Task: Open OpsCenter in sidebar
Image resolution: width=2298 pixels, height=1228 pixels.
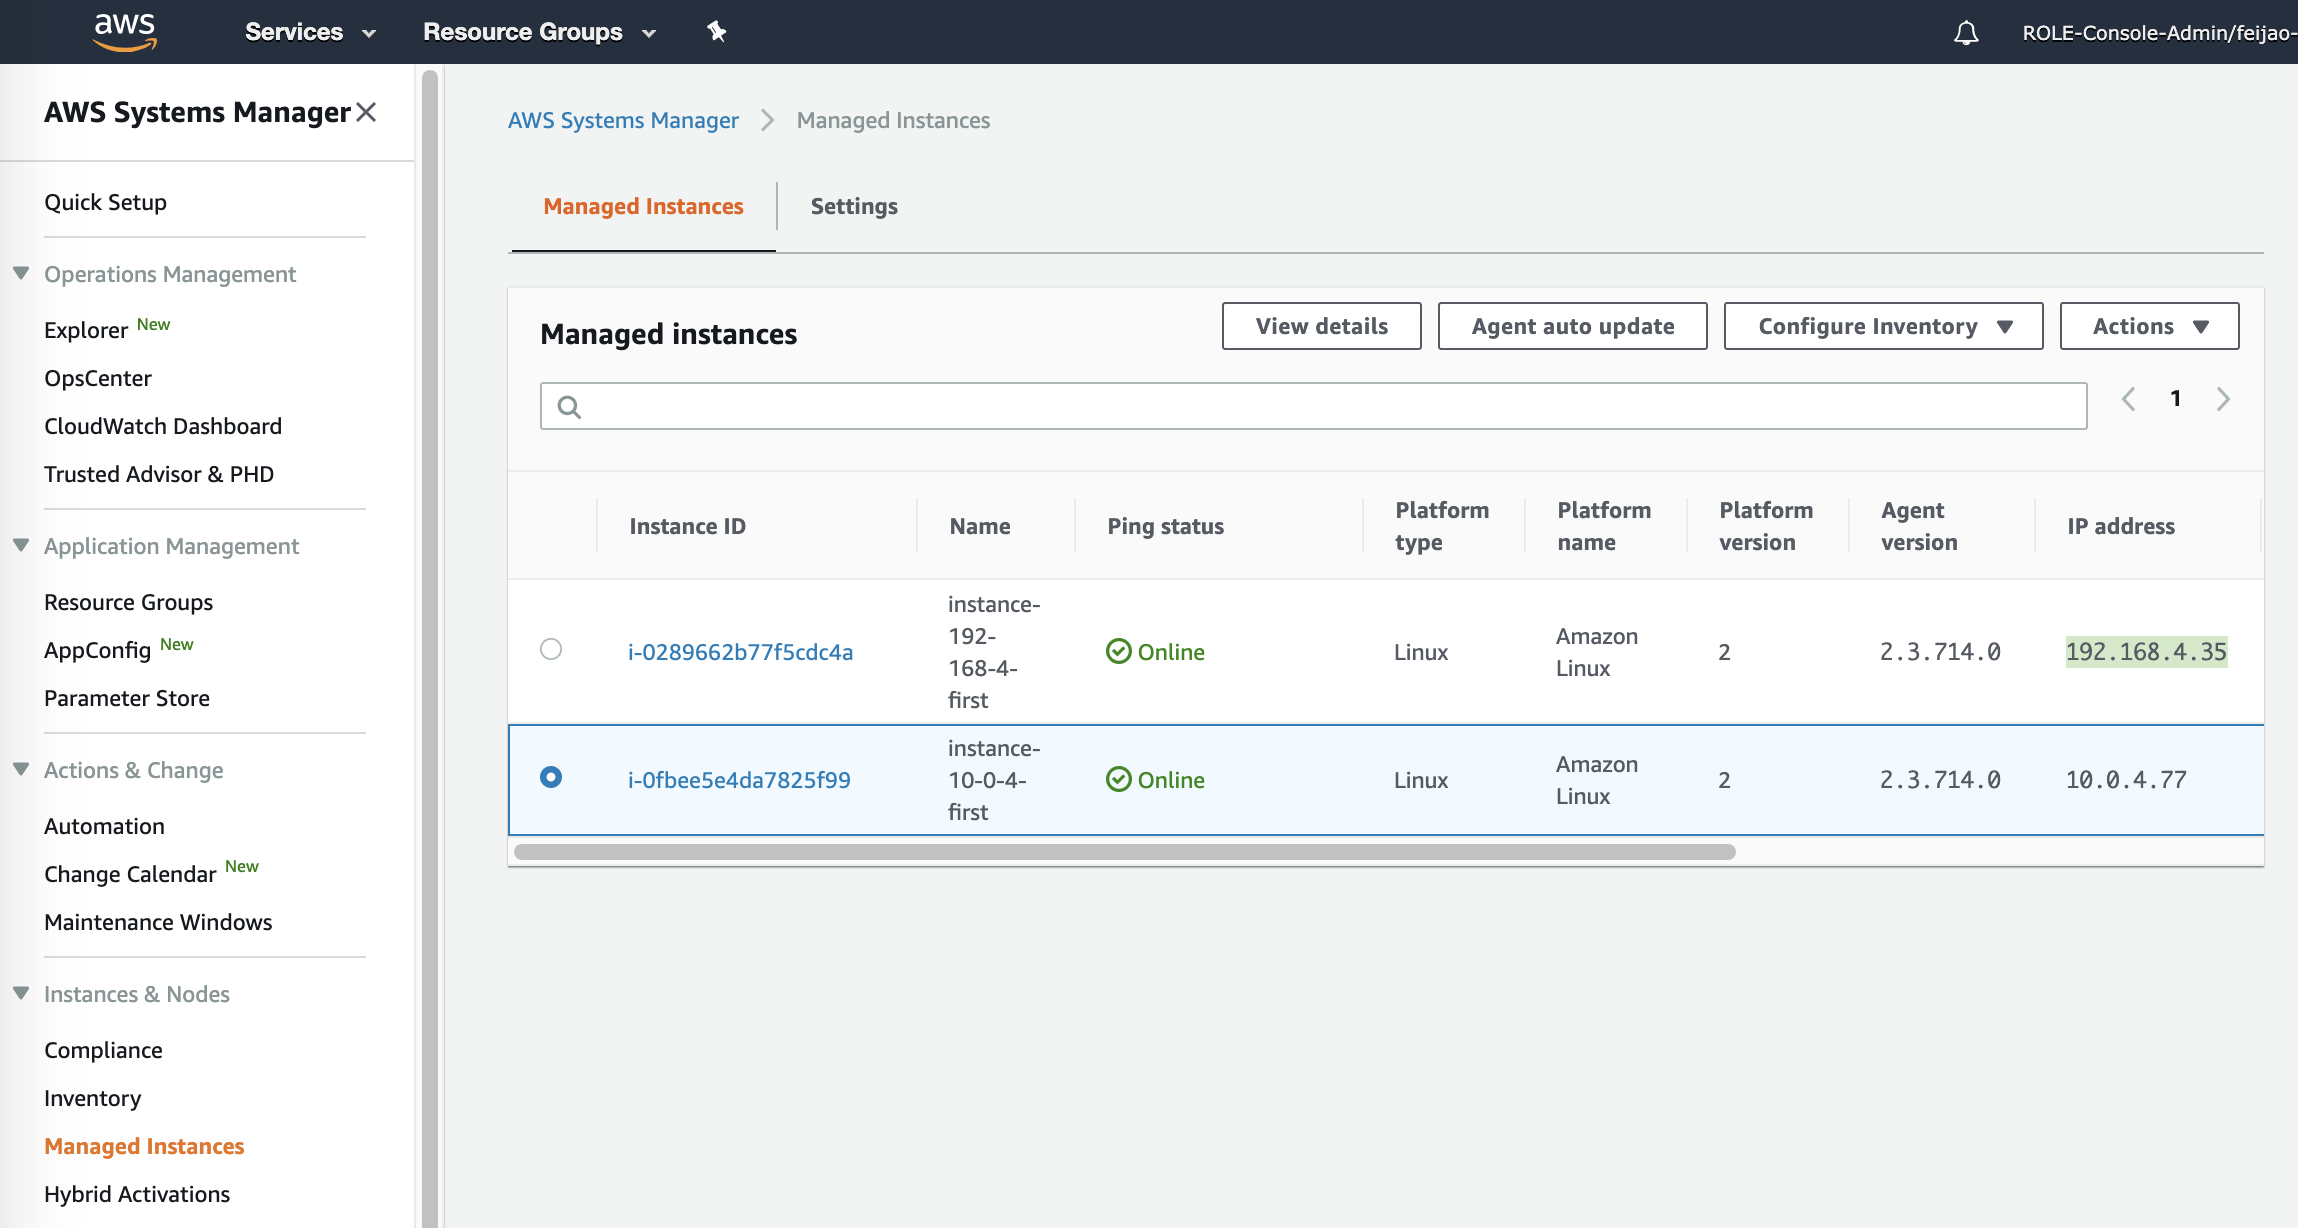Action: point(98,378)
